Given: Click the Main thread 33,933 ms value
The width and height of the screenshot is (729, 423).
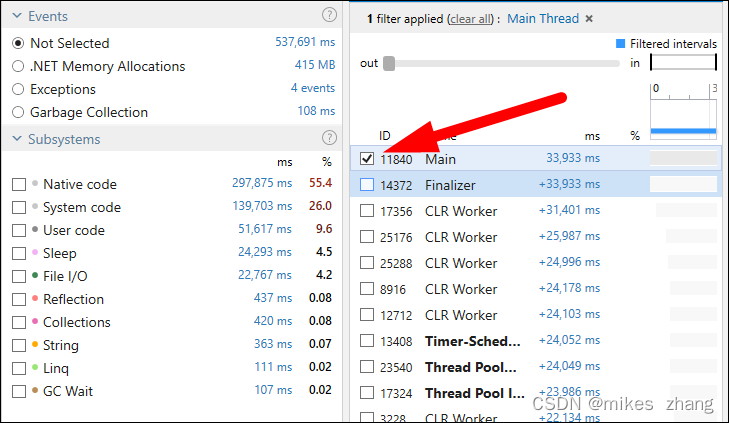Looking at the screenshot, I should pyautogui.click(x=573, y=158).
